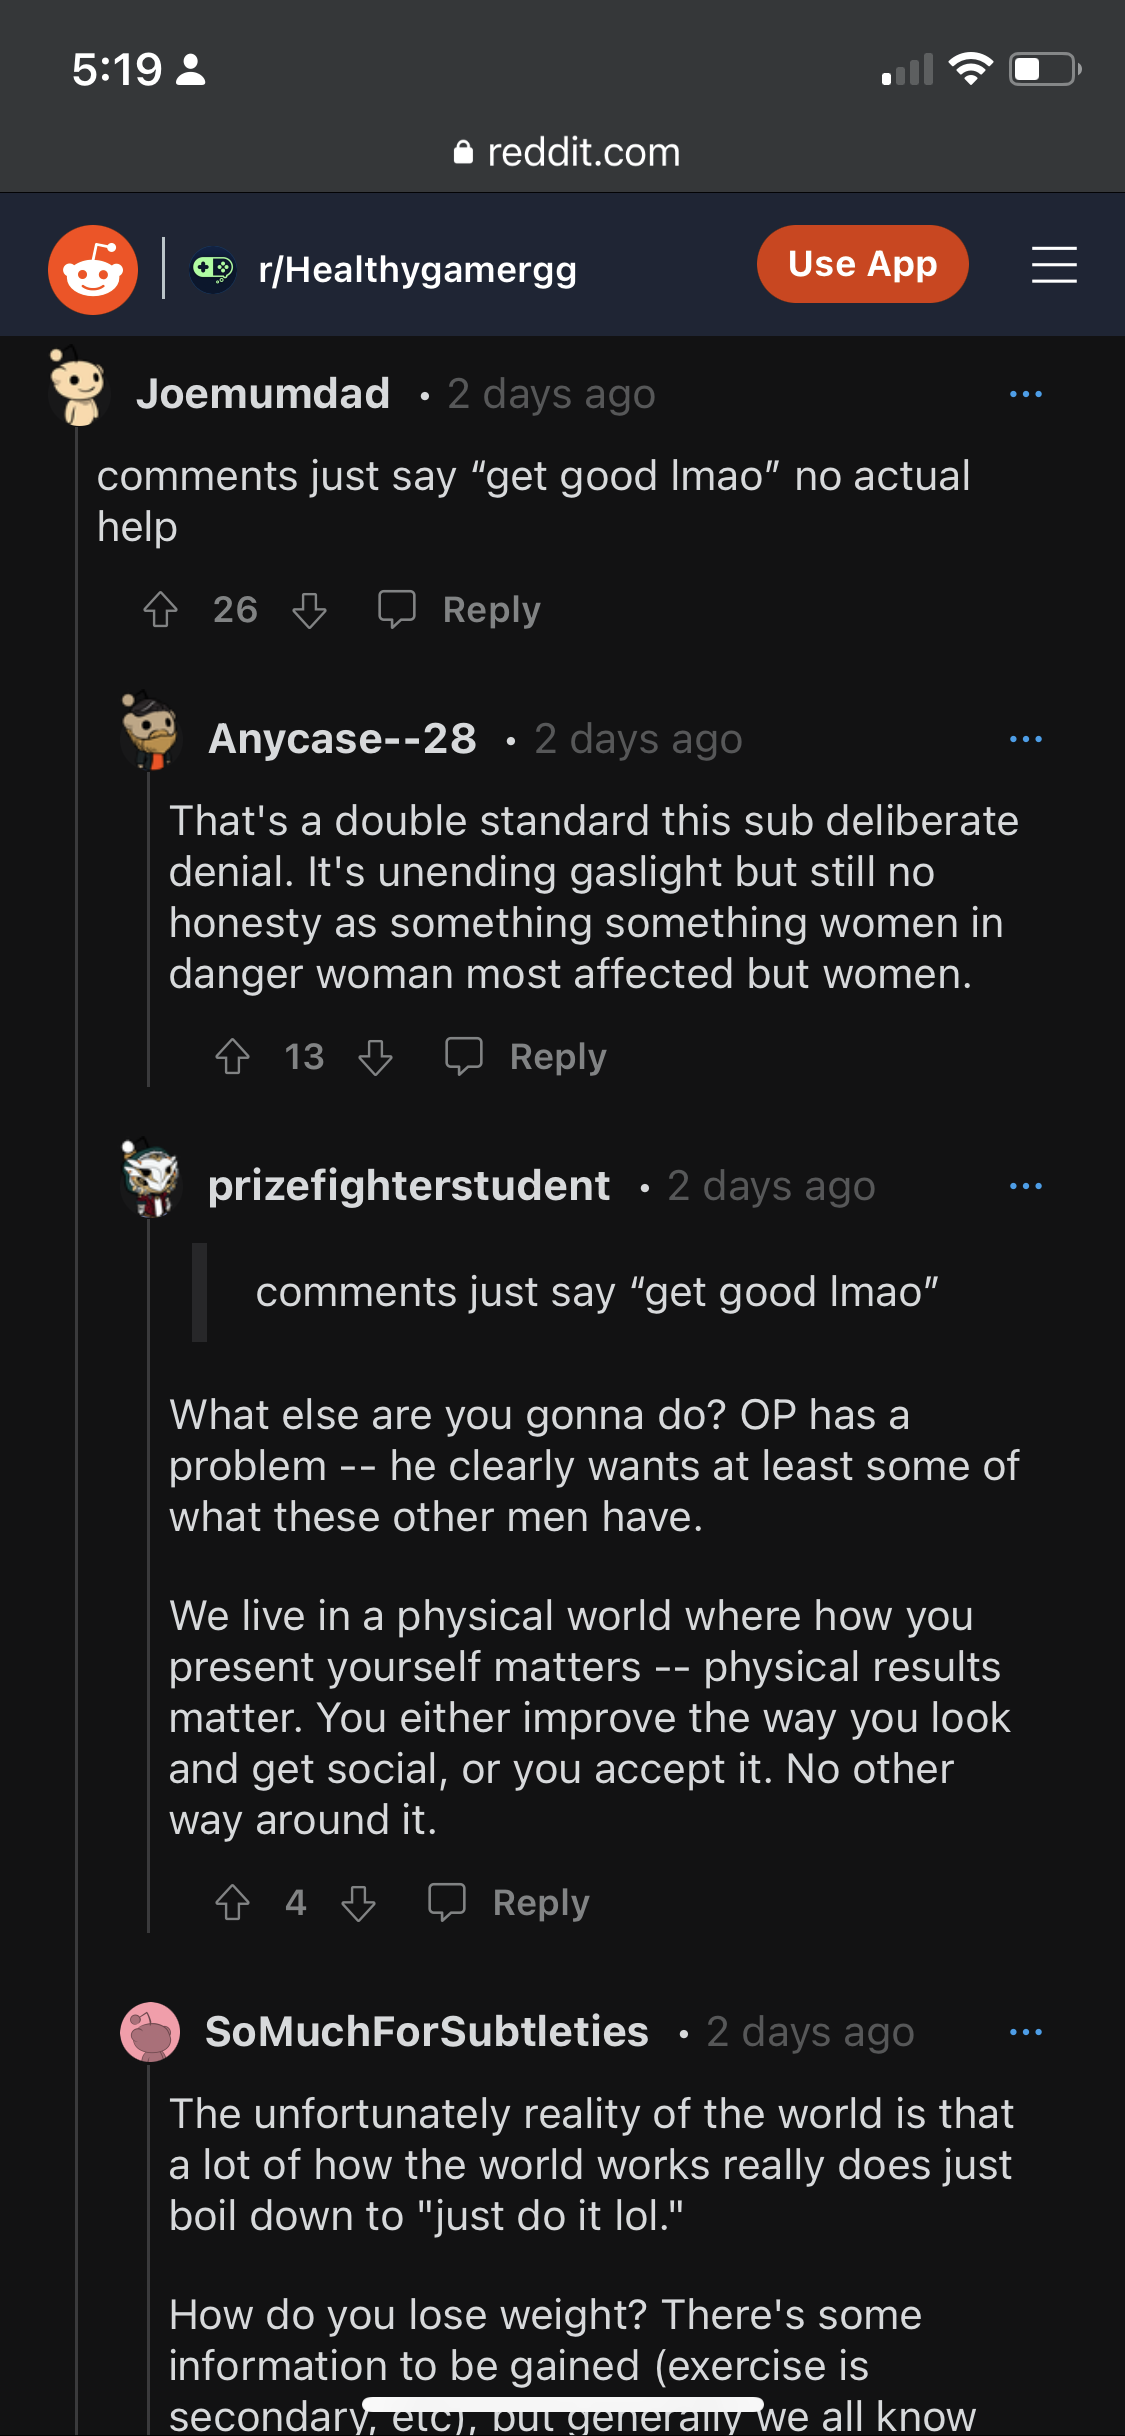Open the r/Healthygamergg subreddit link
1125x2436 pixels.
(416, 270)
